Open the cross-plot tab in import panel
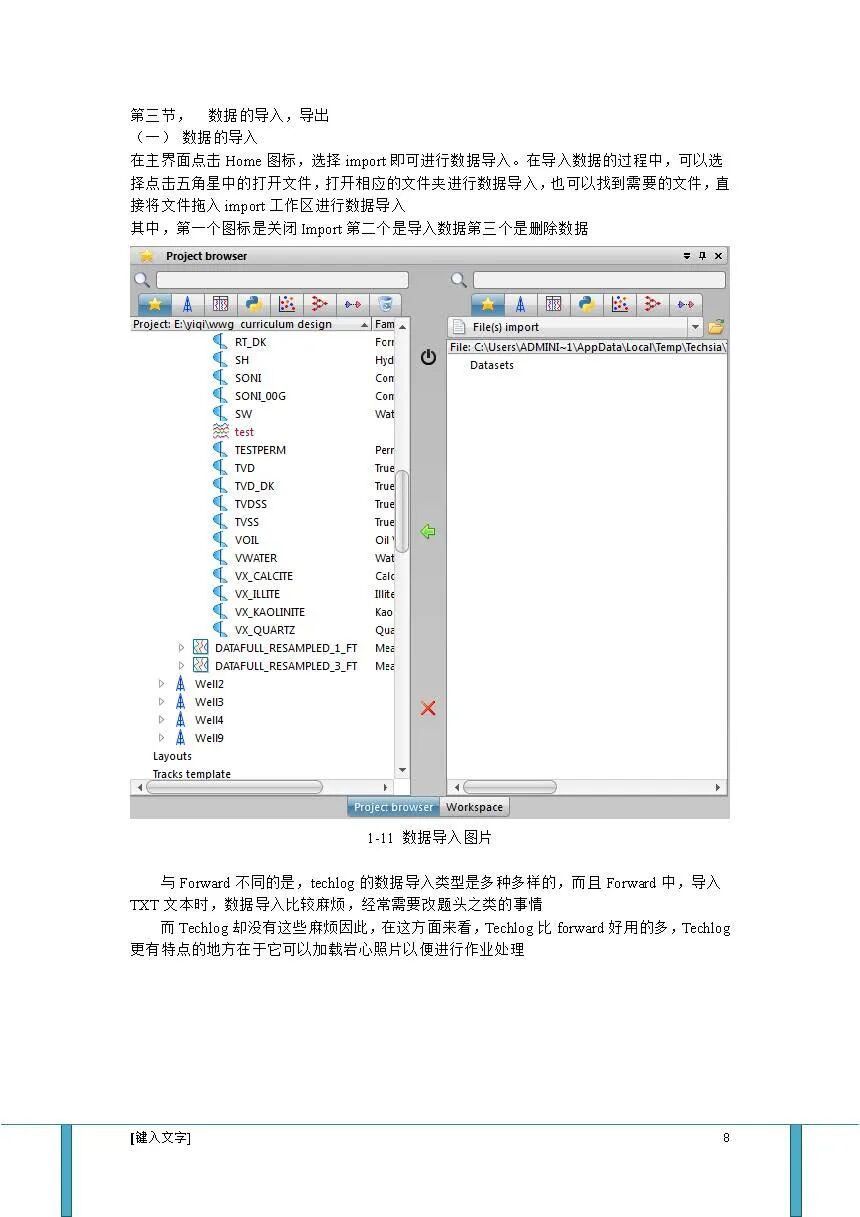Screen dimensions: 860x1217 click(620, 304)
